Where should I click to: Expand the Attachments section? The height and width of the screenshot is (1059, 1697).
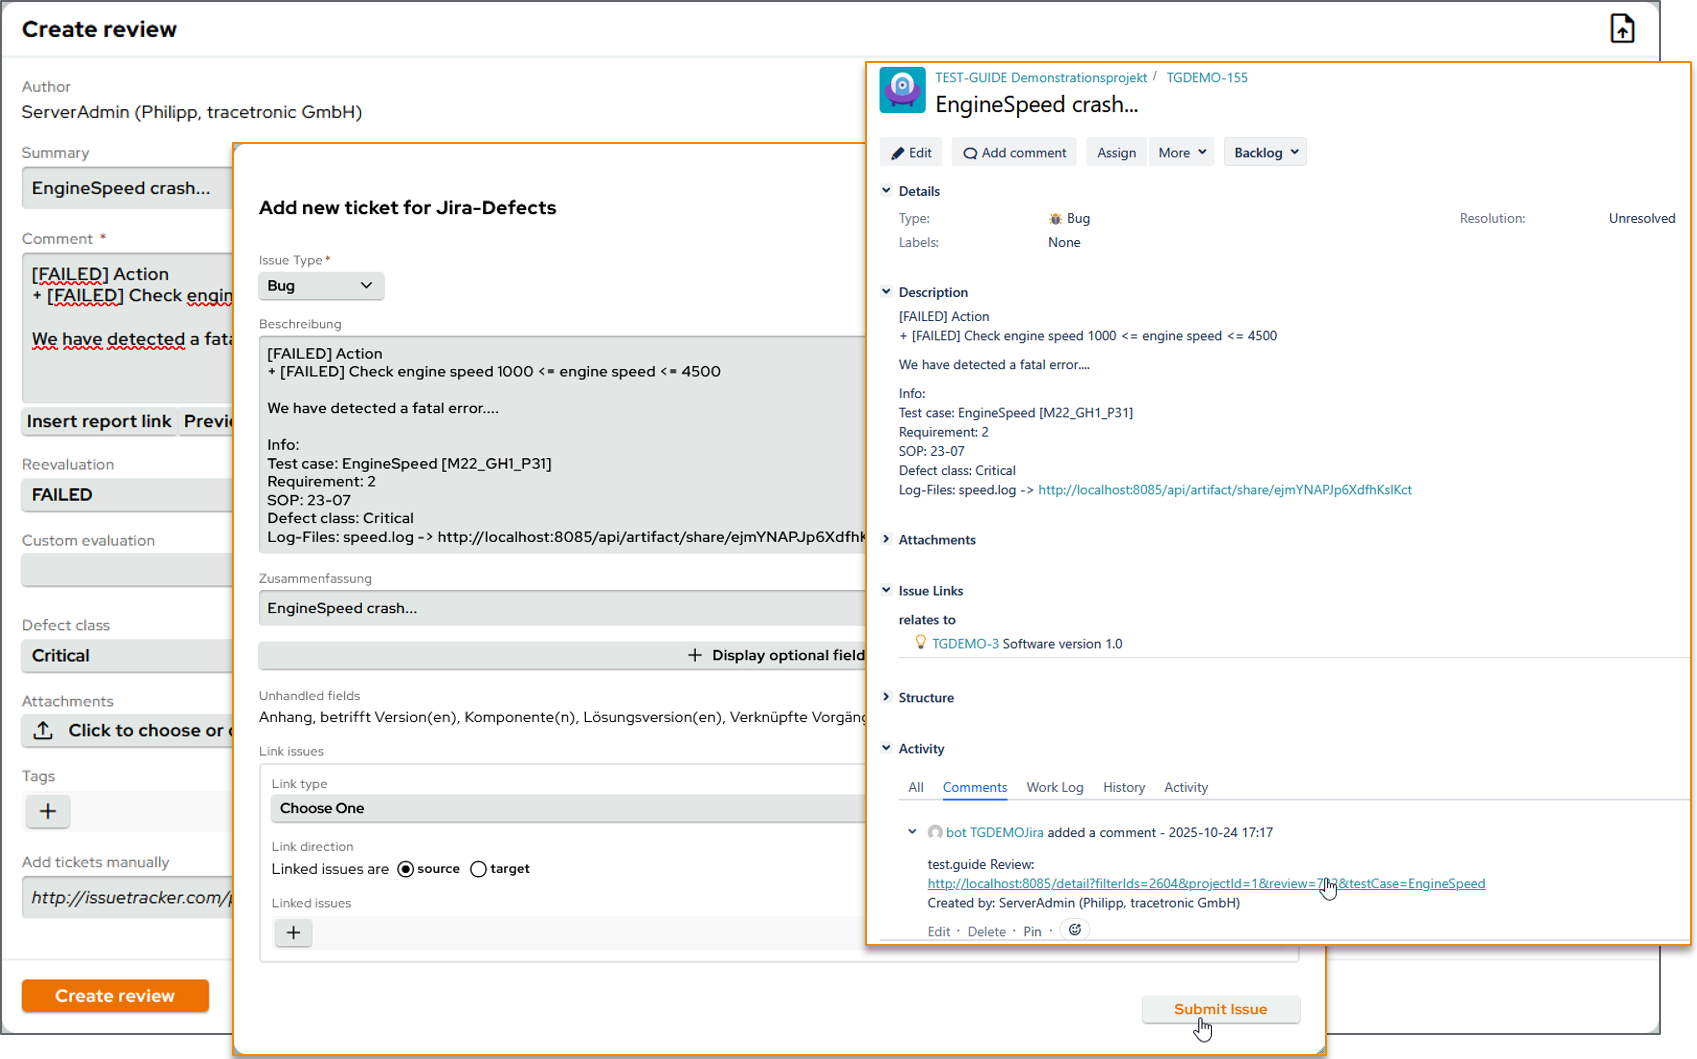pyautogui.click(x=886, y=540)
